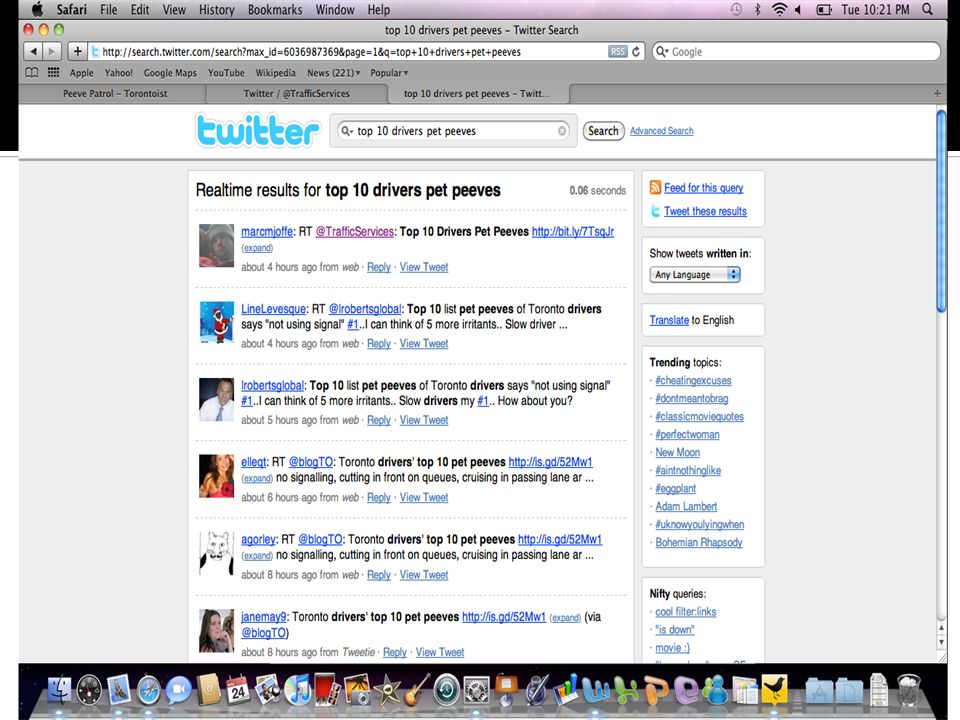The width and height of the screenshot is (960, 720).
Task: Launch iMovie star icon in dock
Action: 387,690
